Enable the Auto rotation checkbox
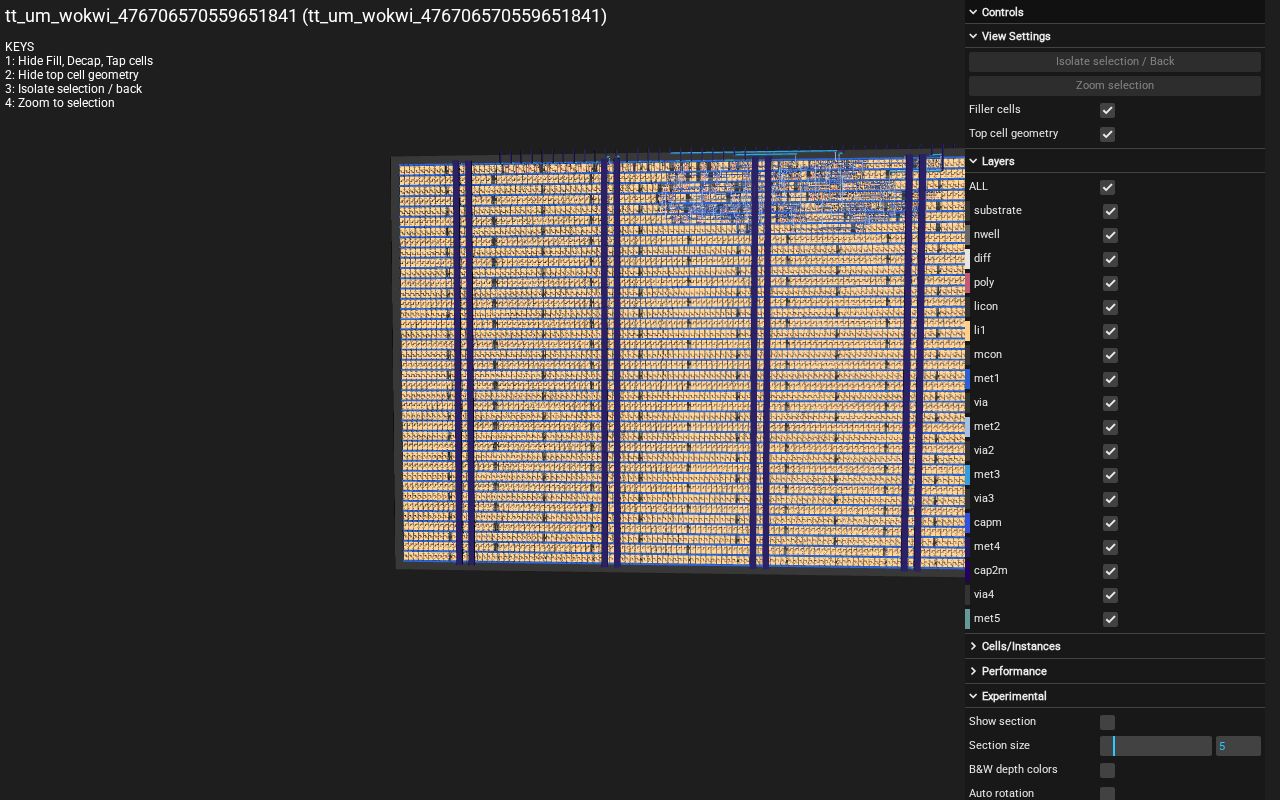This screenshot has width=1280, height=800. (x=1107, y=794)
